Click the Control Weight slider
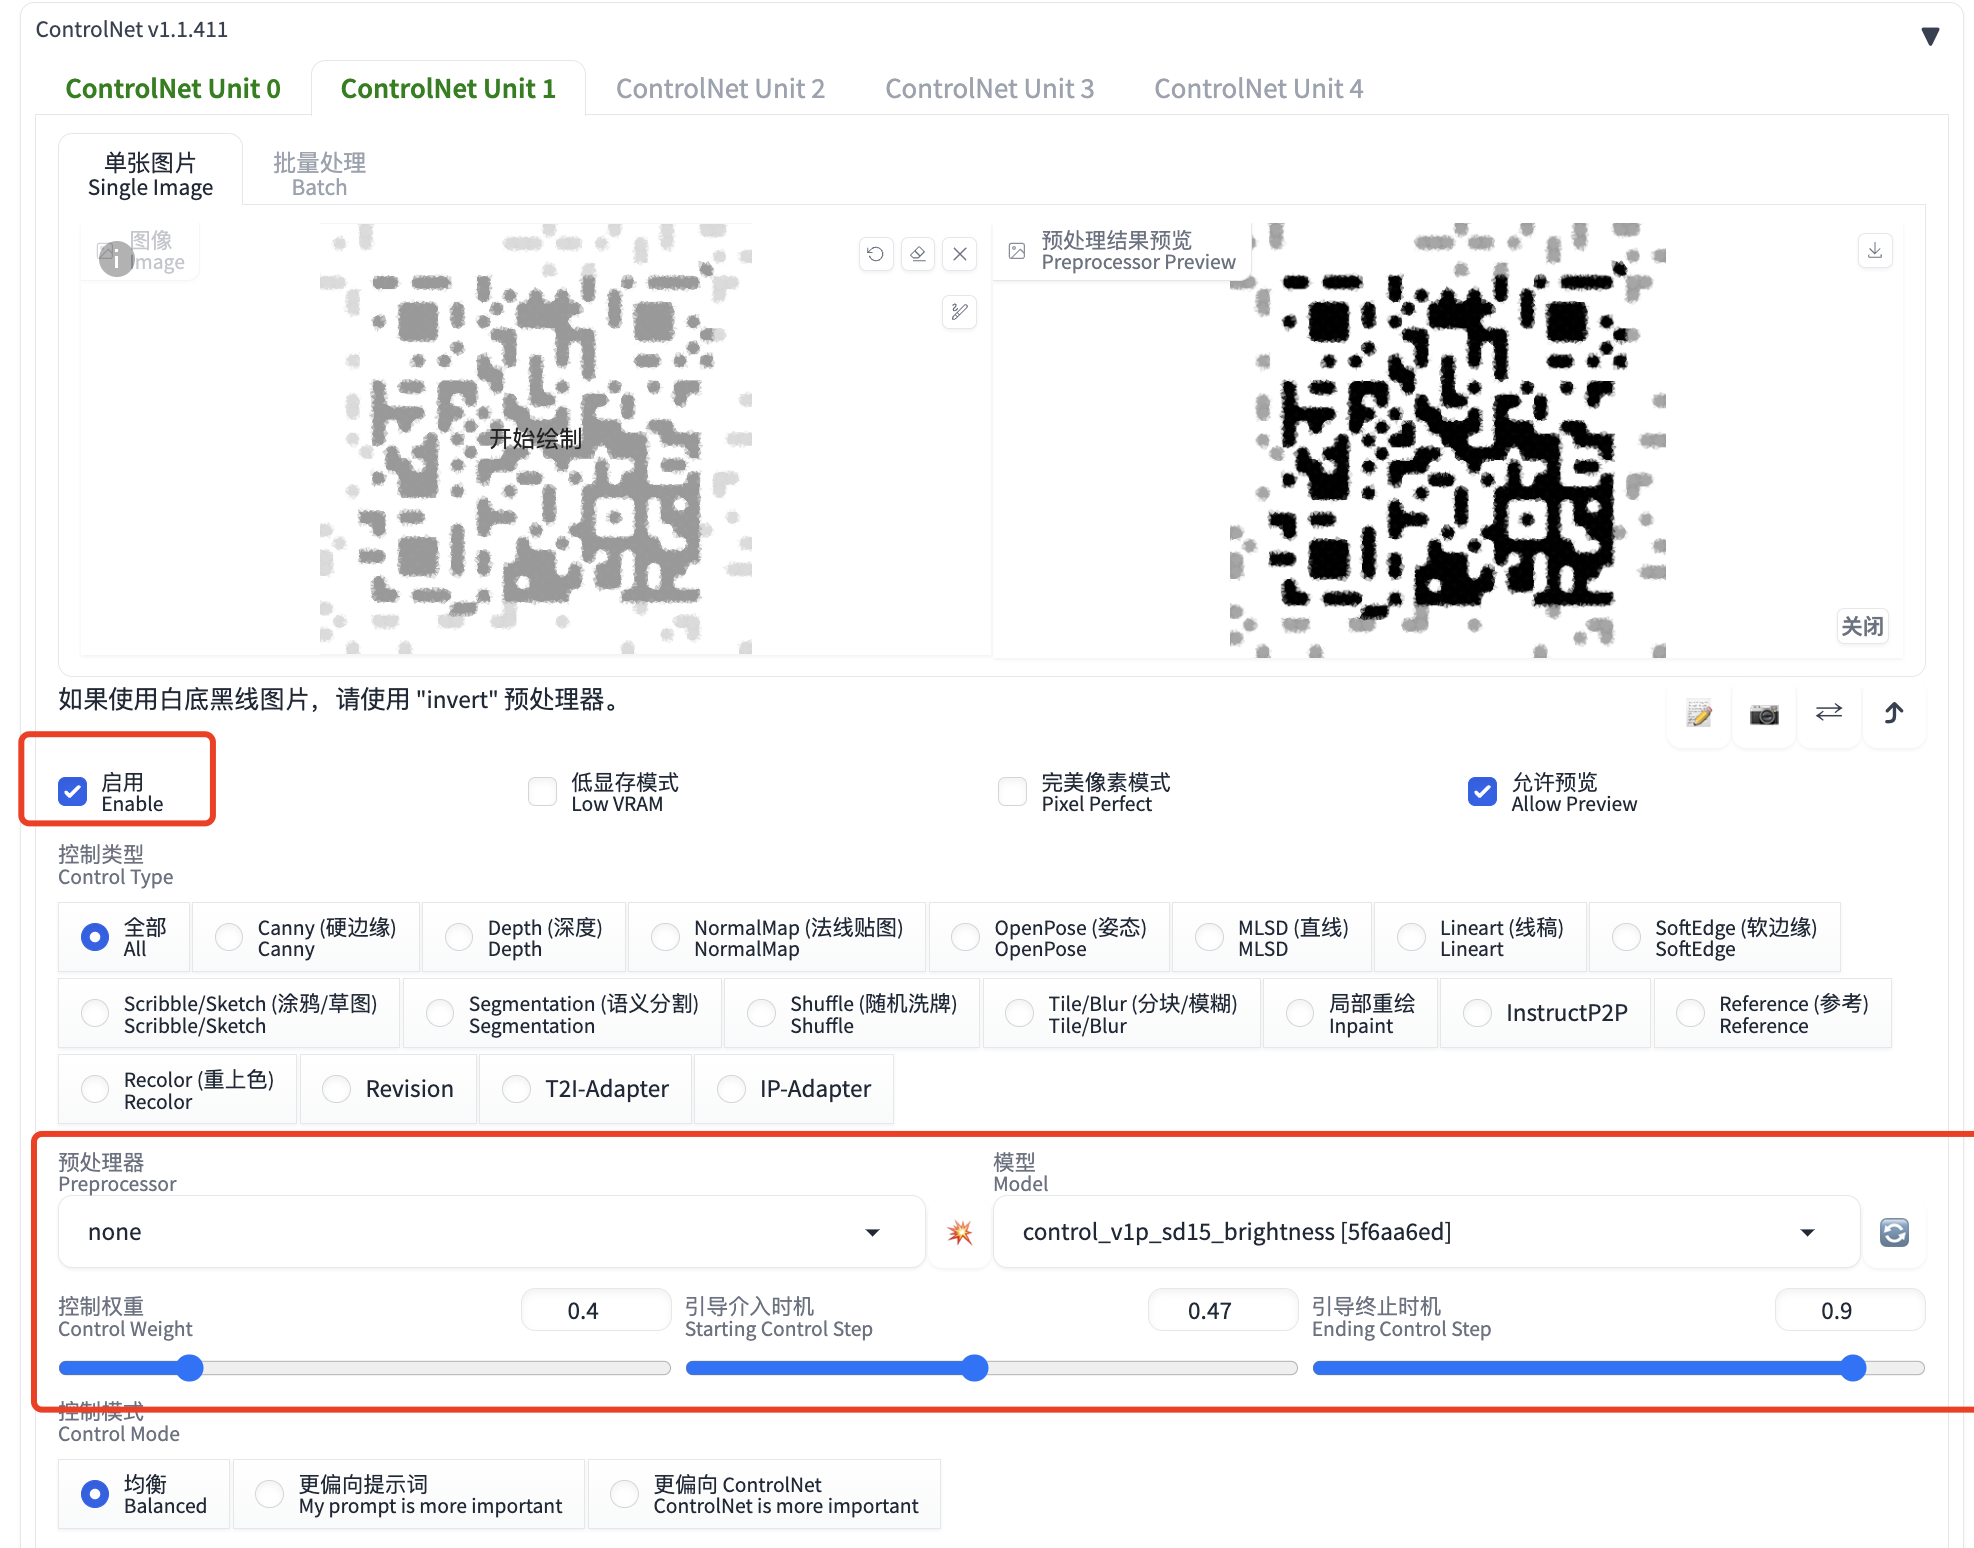This screenshot has height=1548, width=1974. pyautogui.click(x=364, y=1368)
